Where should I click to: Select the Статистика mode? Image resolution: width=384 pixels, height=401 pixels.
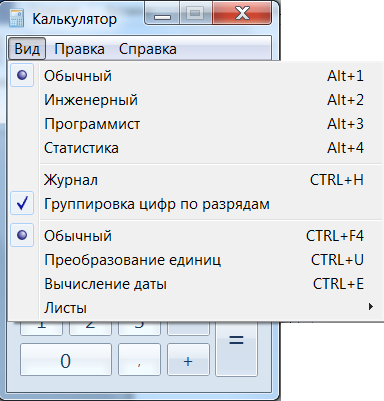pos(195,148)
